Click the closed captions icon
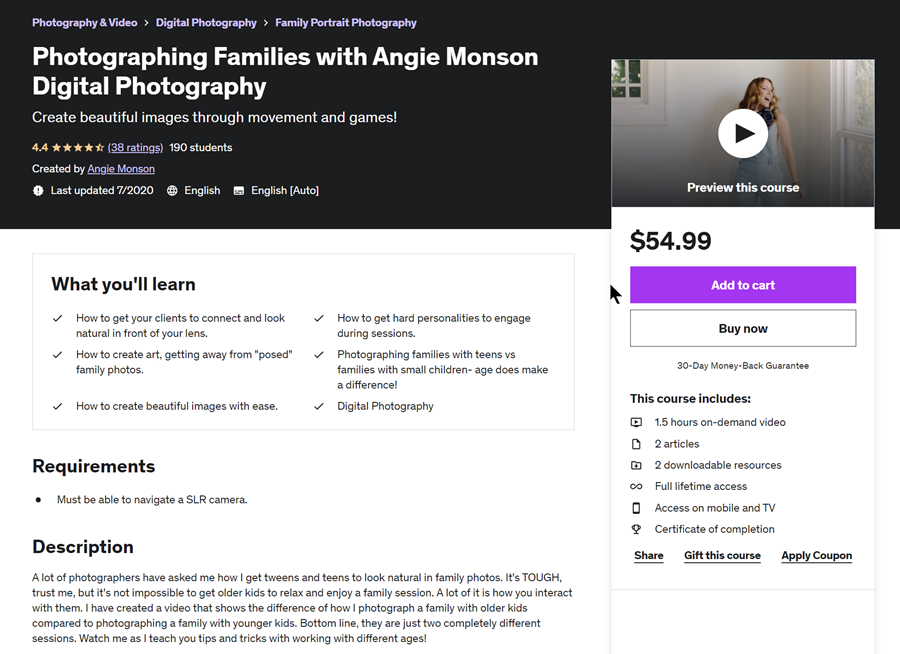This screenshot has height=654, width=900. [239, 190]
